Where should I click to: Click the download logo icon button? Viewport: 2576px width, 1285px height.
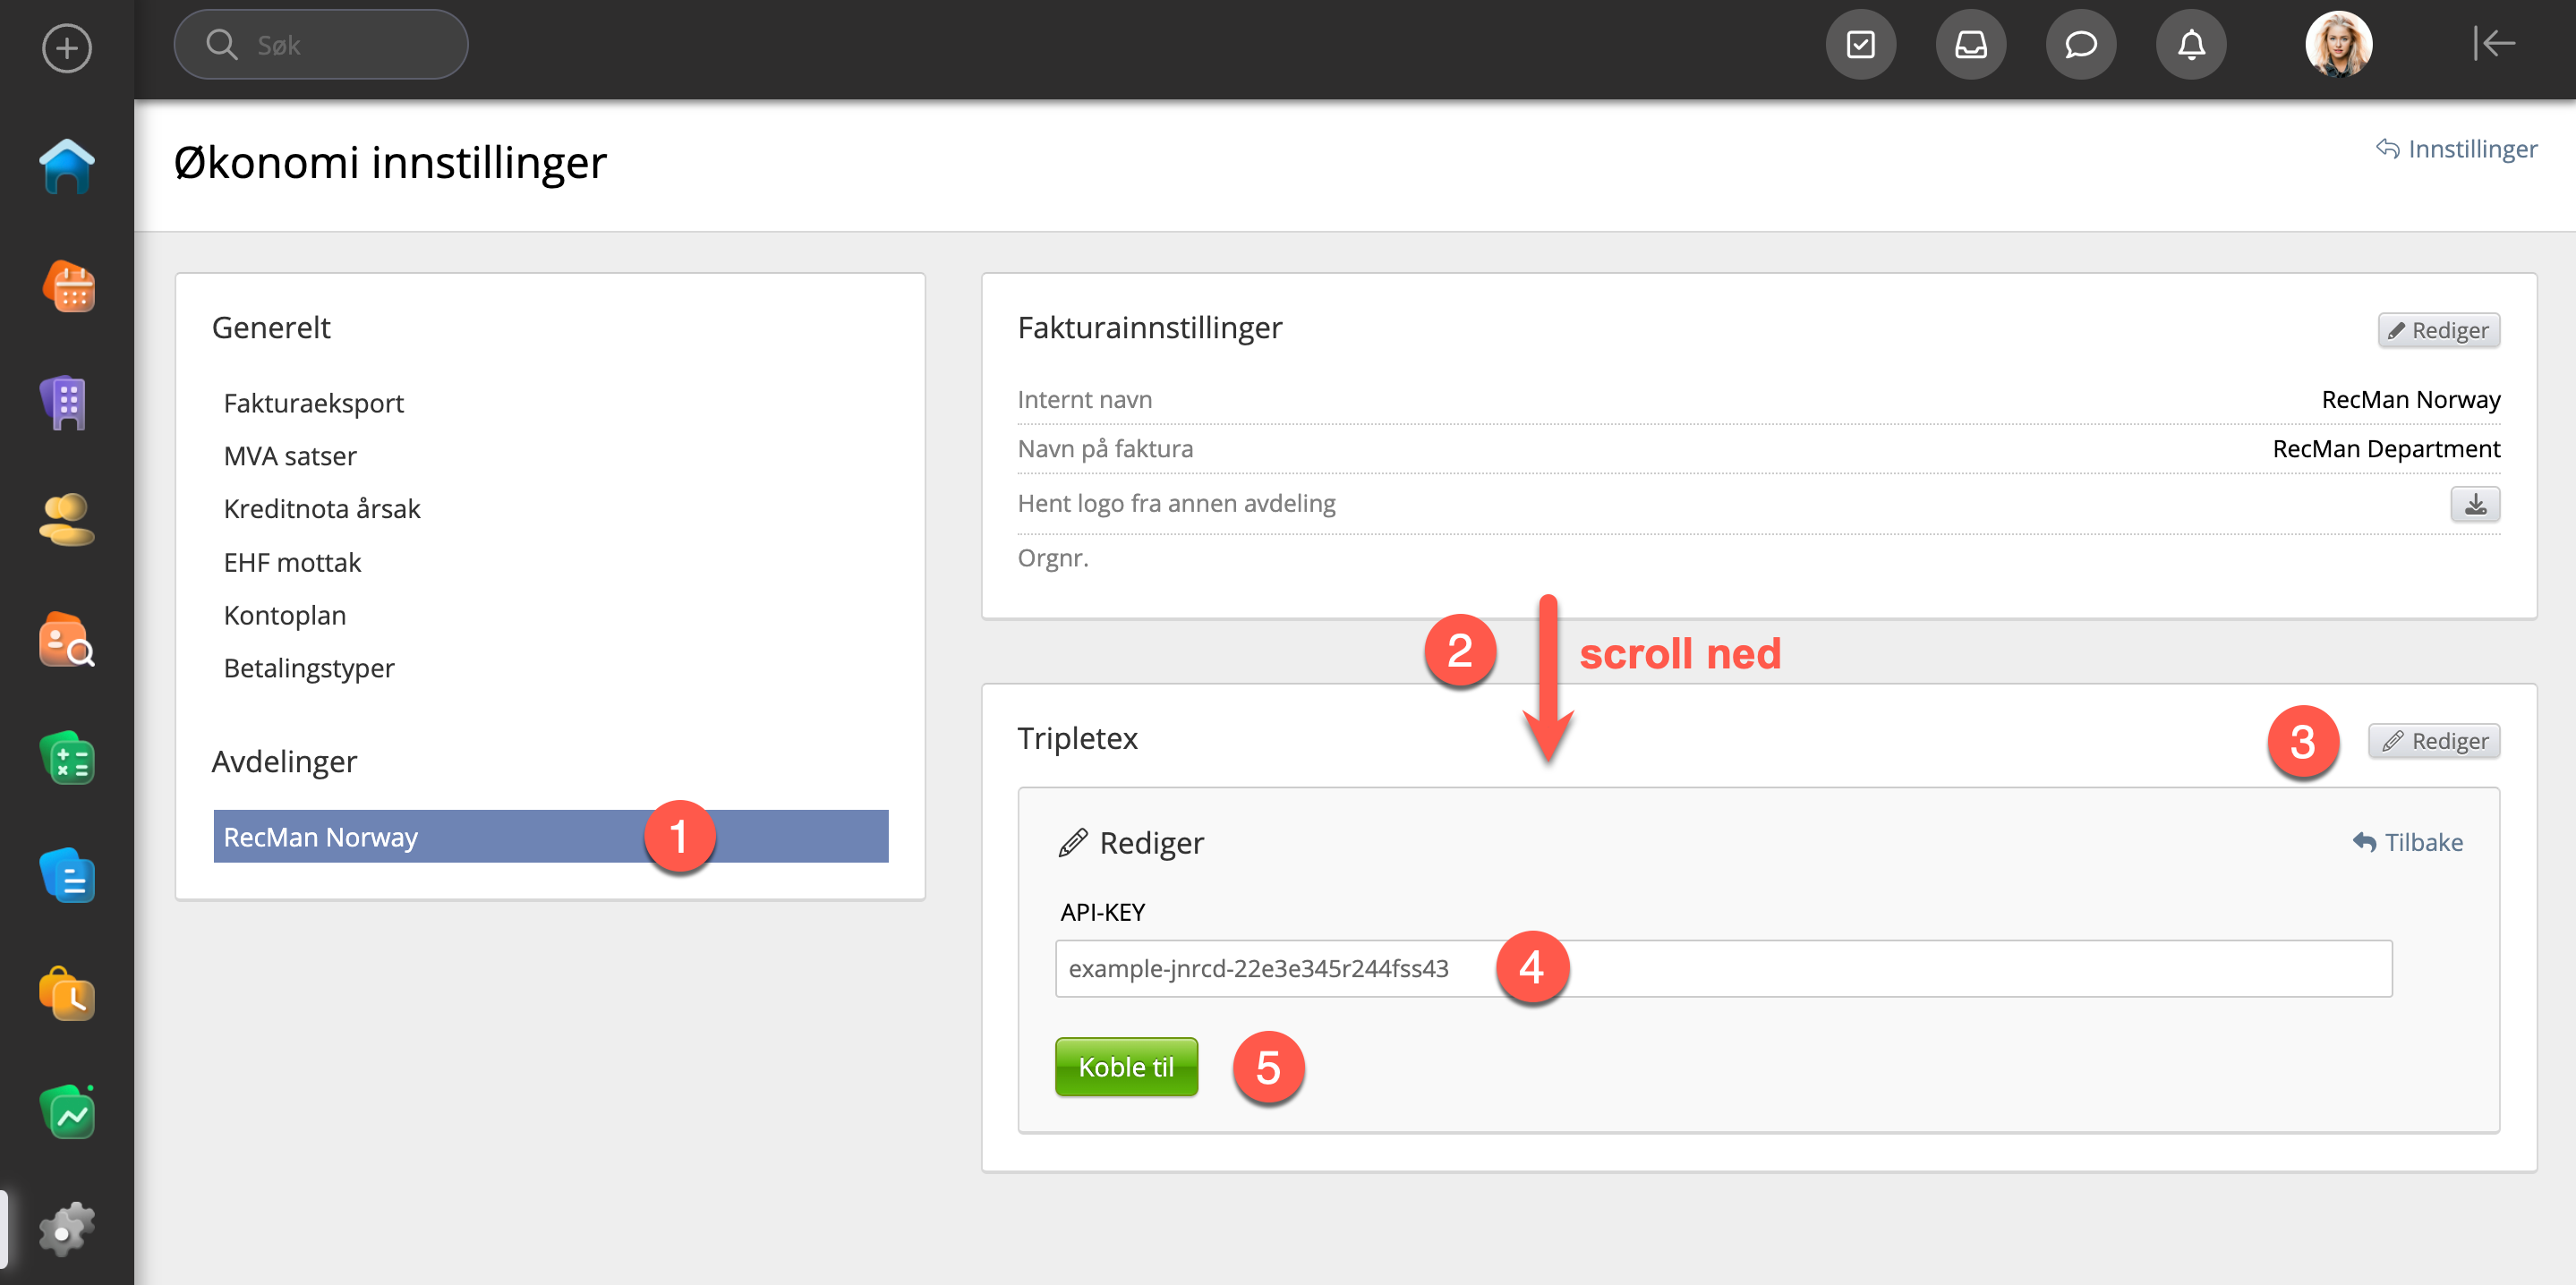pos(2474,504)
